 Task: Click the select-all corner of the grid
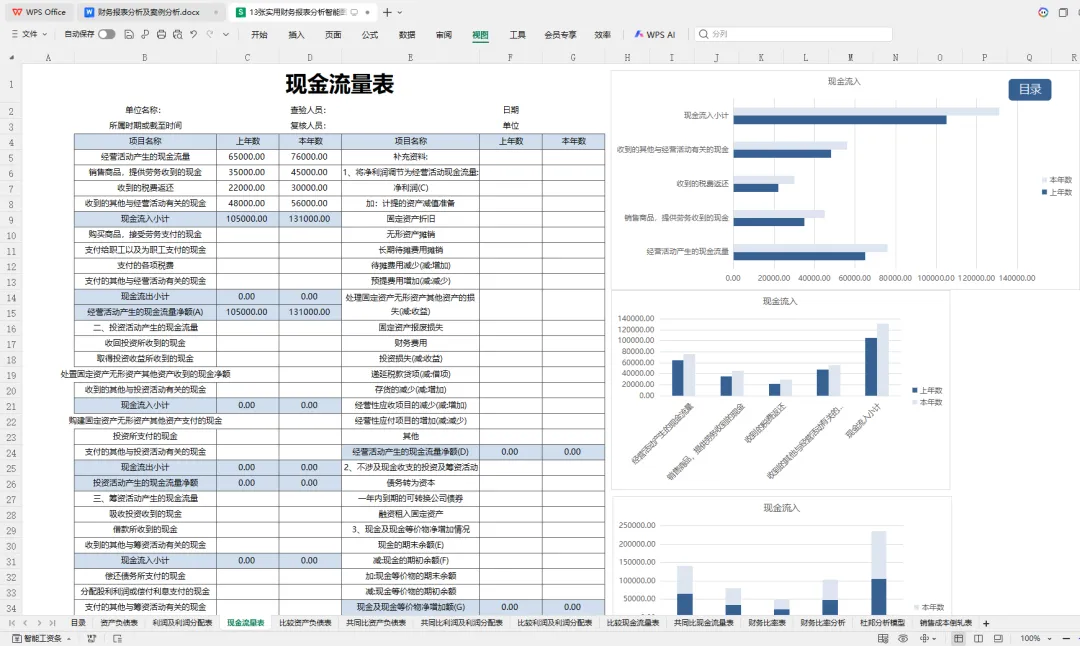11,58
